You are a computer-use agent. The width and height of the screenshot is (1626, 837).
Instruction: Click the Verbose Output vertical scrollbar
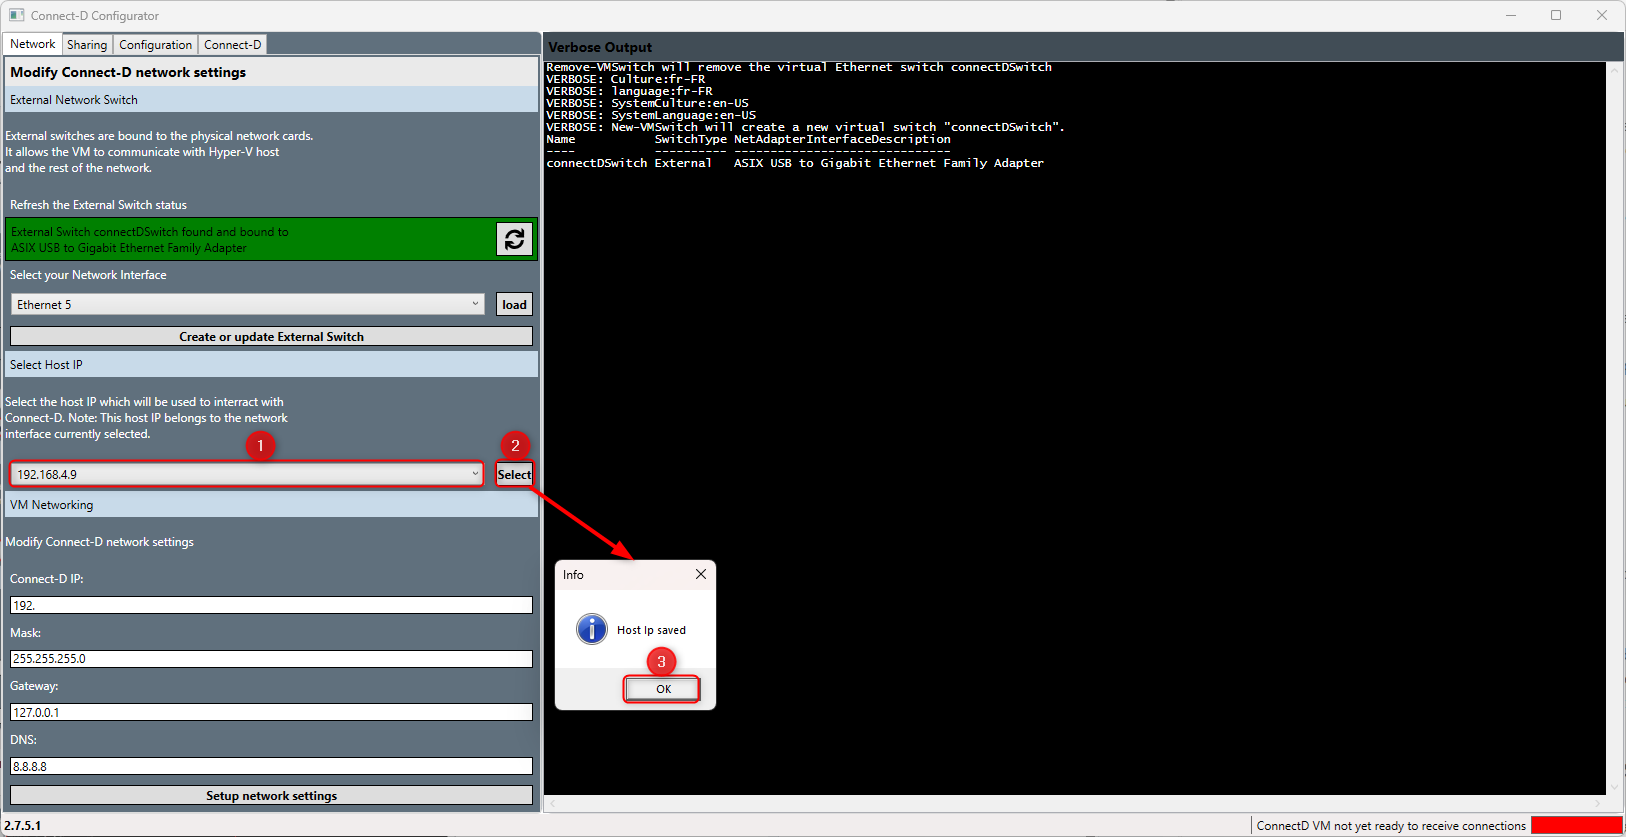[1614, 428]
